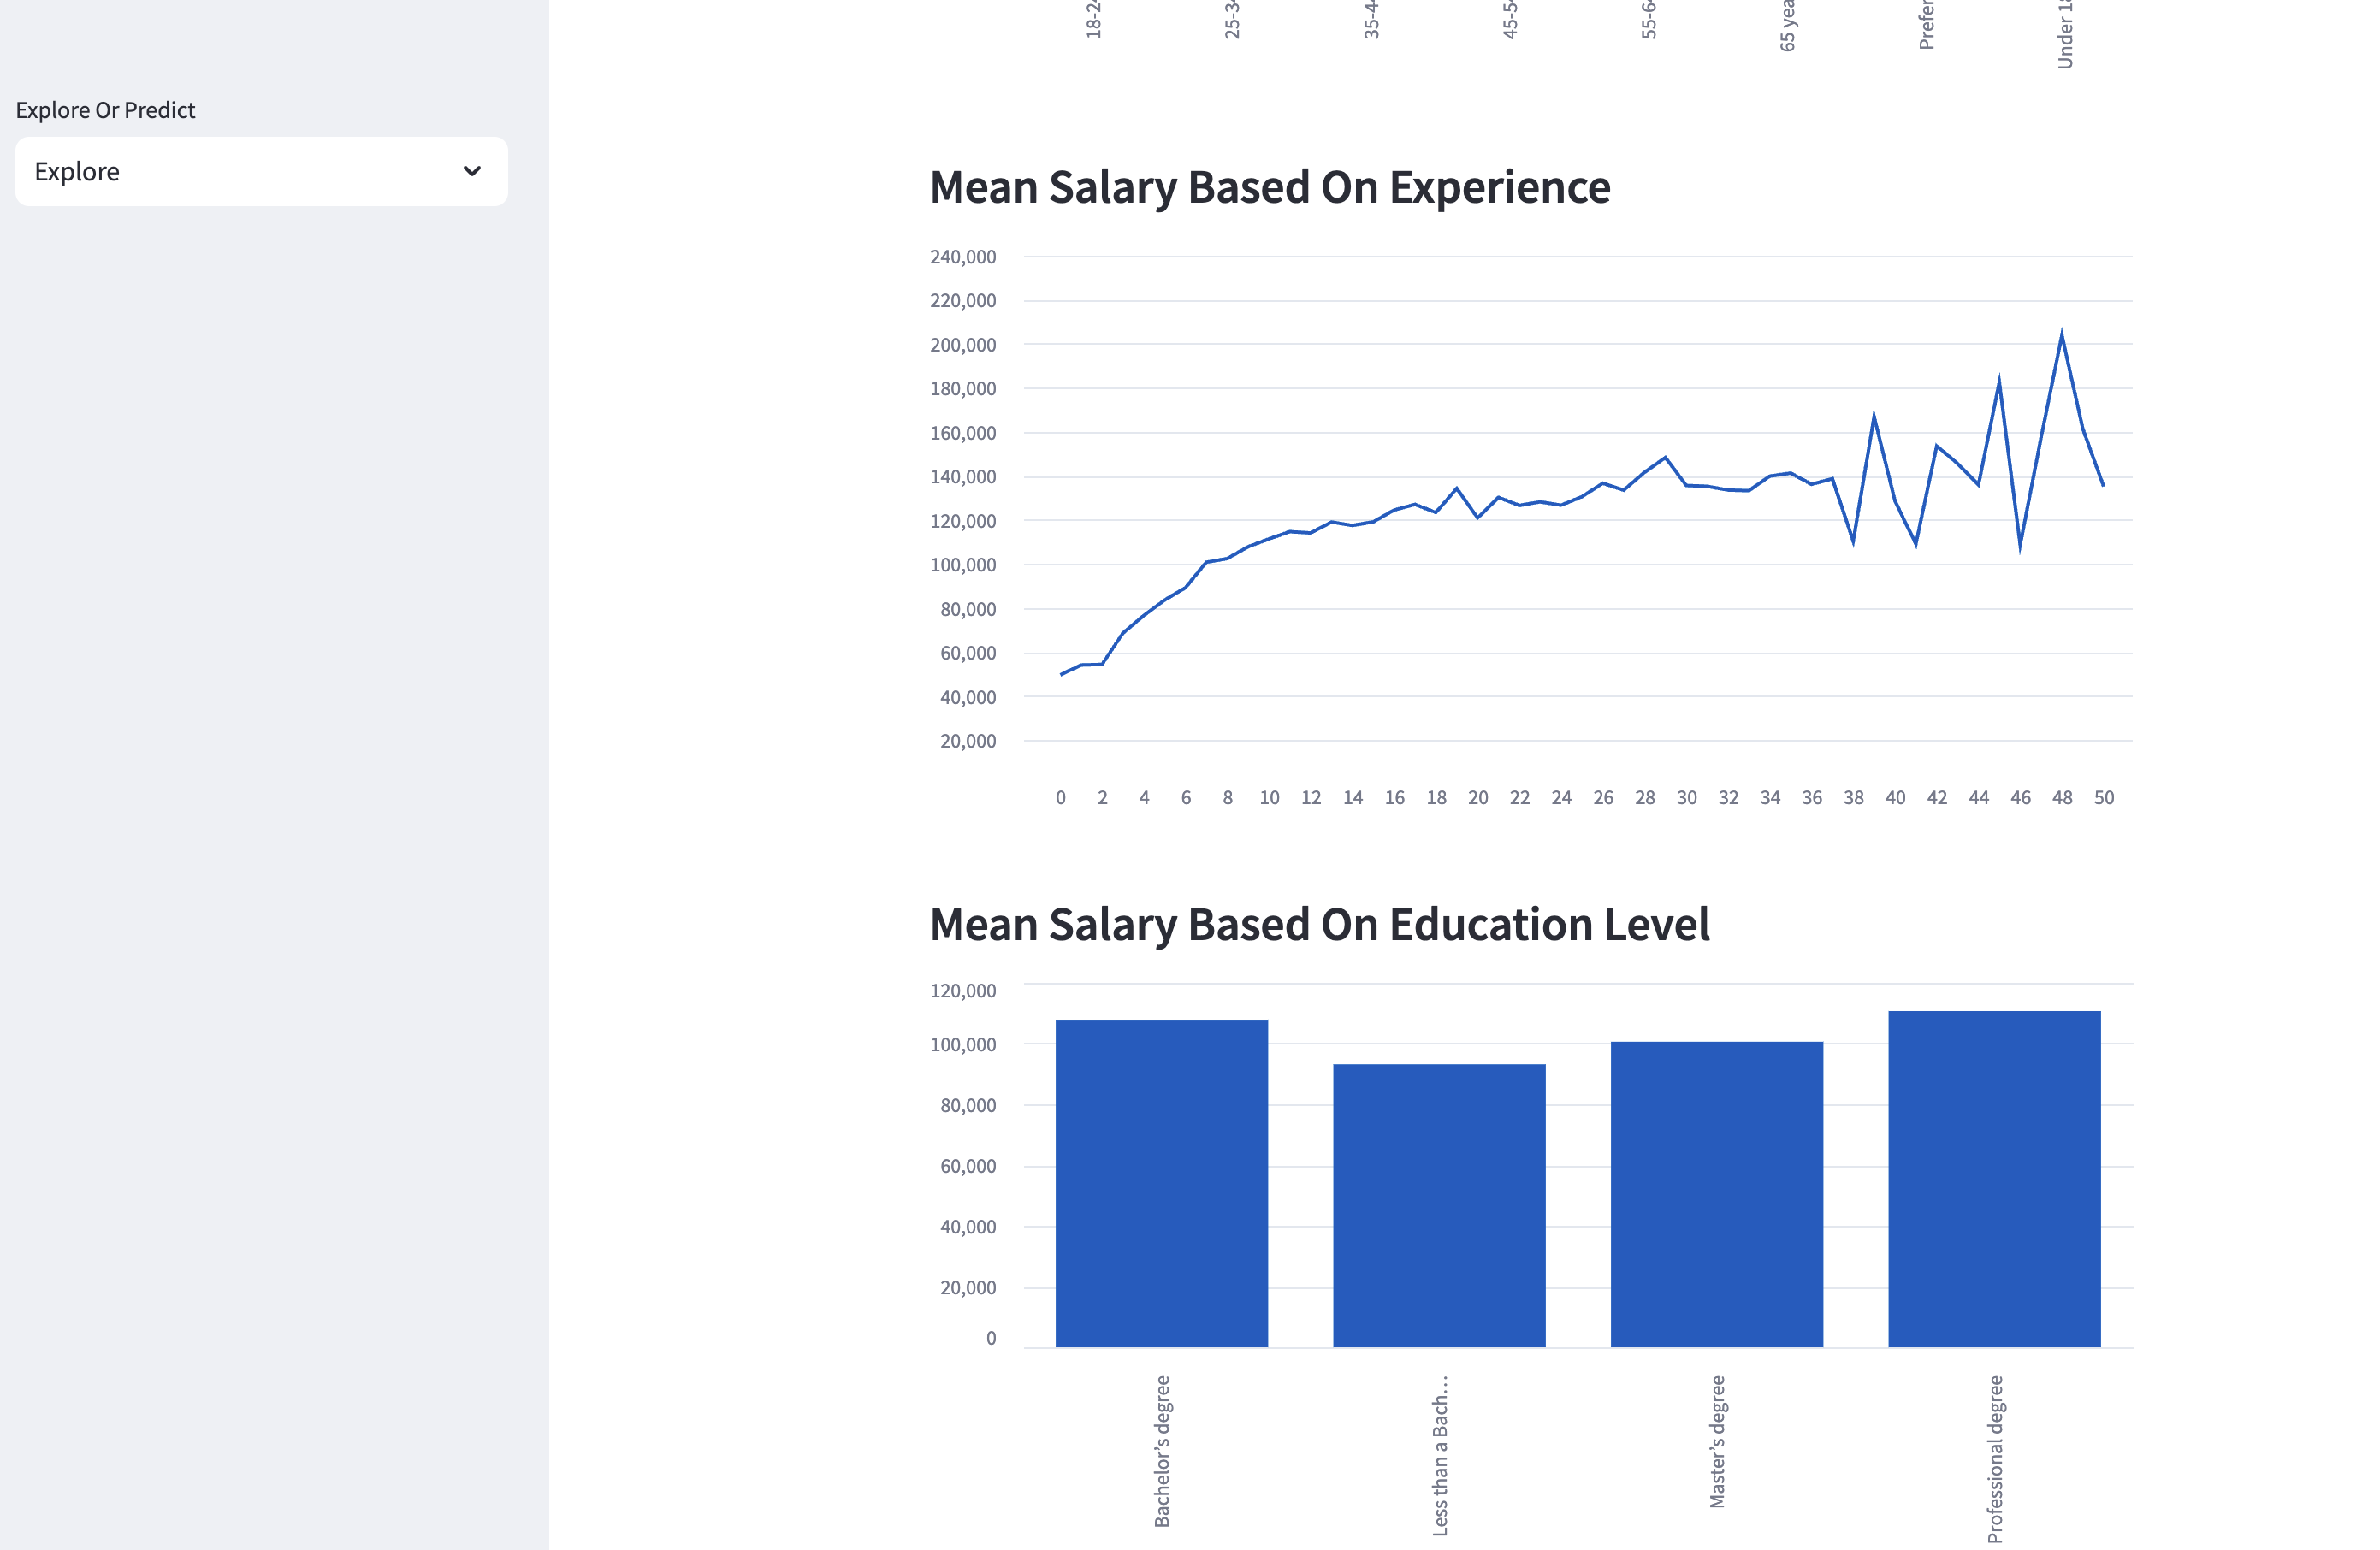This screenshot has height=1550, width=2380.
Task: Click the Bachelor's degree bar
Action: 1161,1183
